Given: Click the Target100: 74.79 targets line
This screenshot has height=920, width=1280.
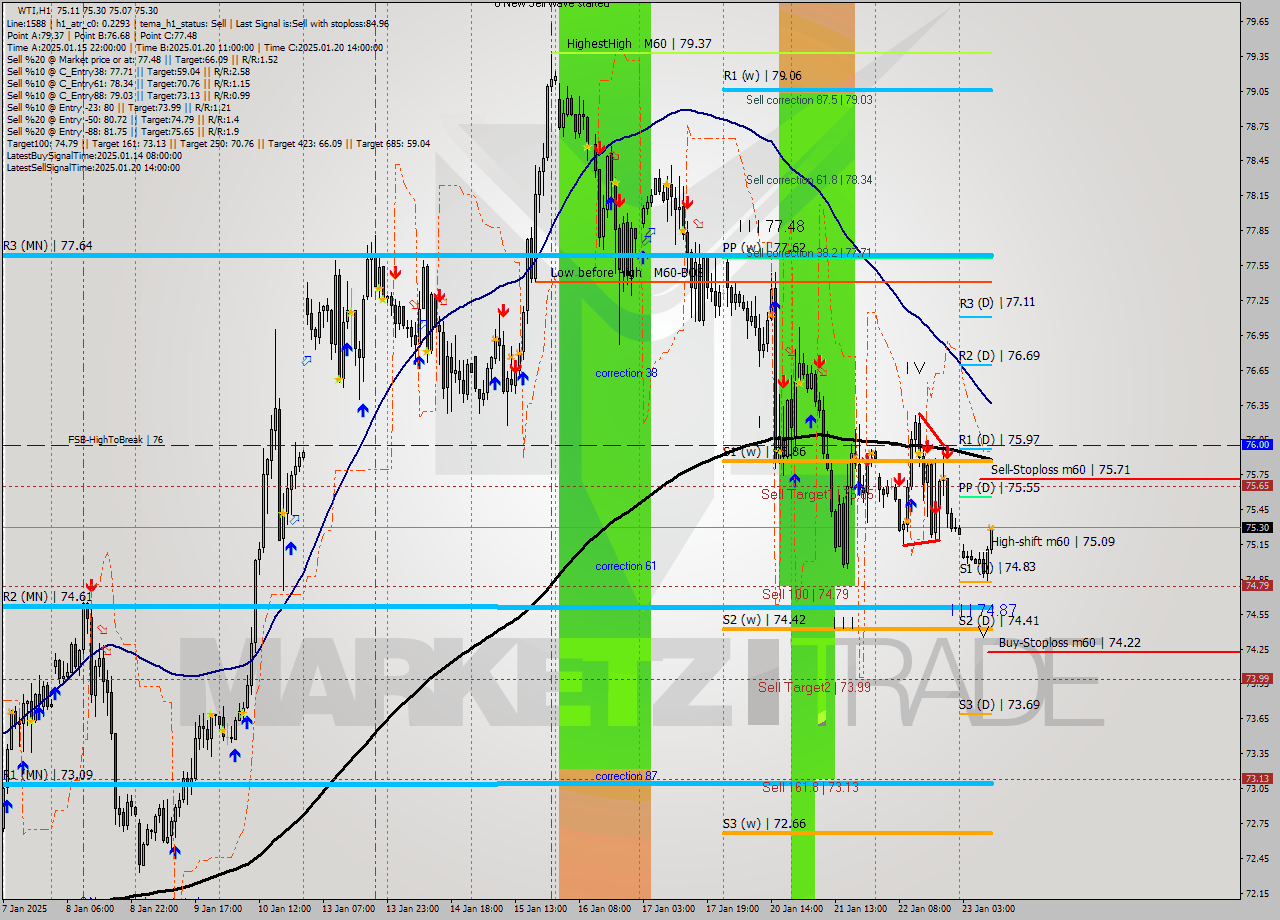Looking at the screenshot, I should (x=218, y=143).
